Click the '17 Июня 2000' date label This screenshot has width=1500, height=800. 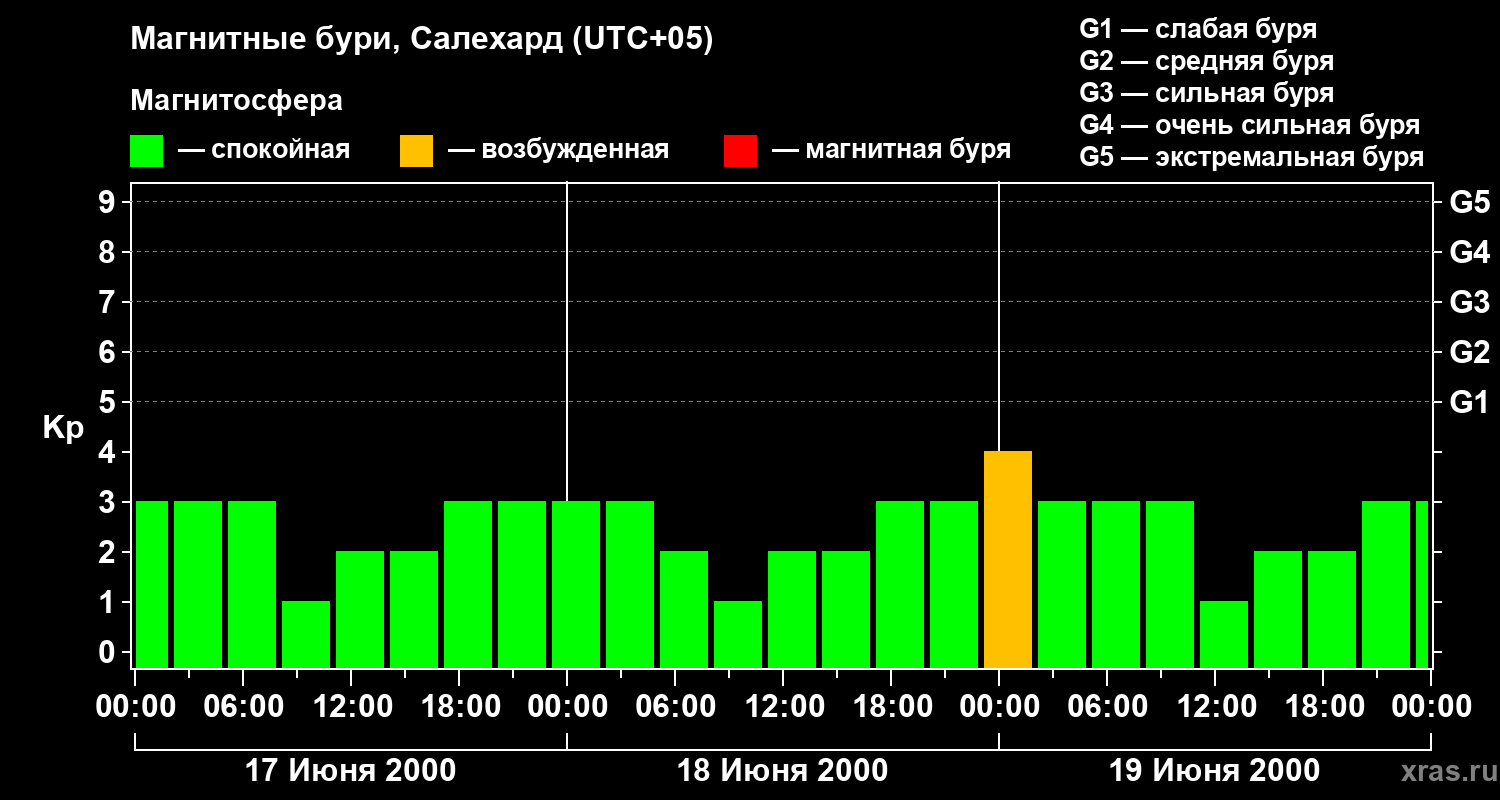point(350,771)
